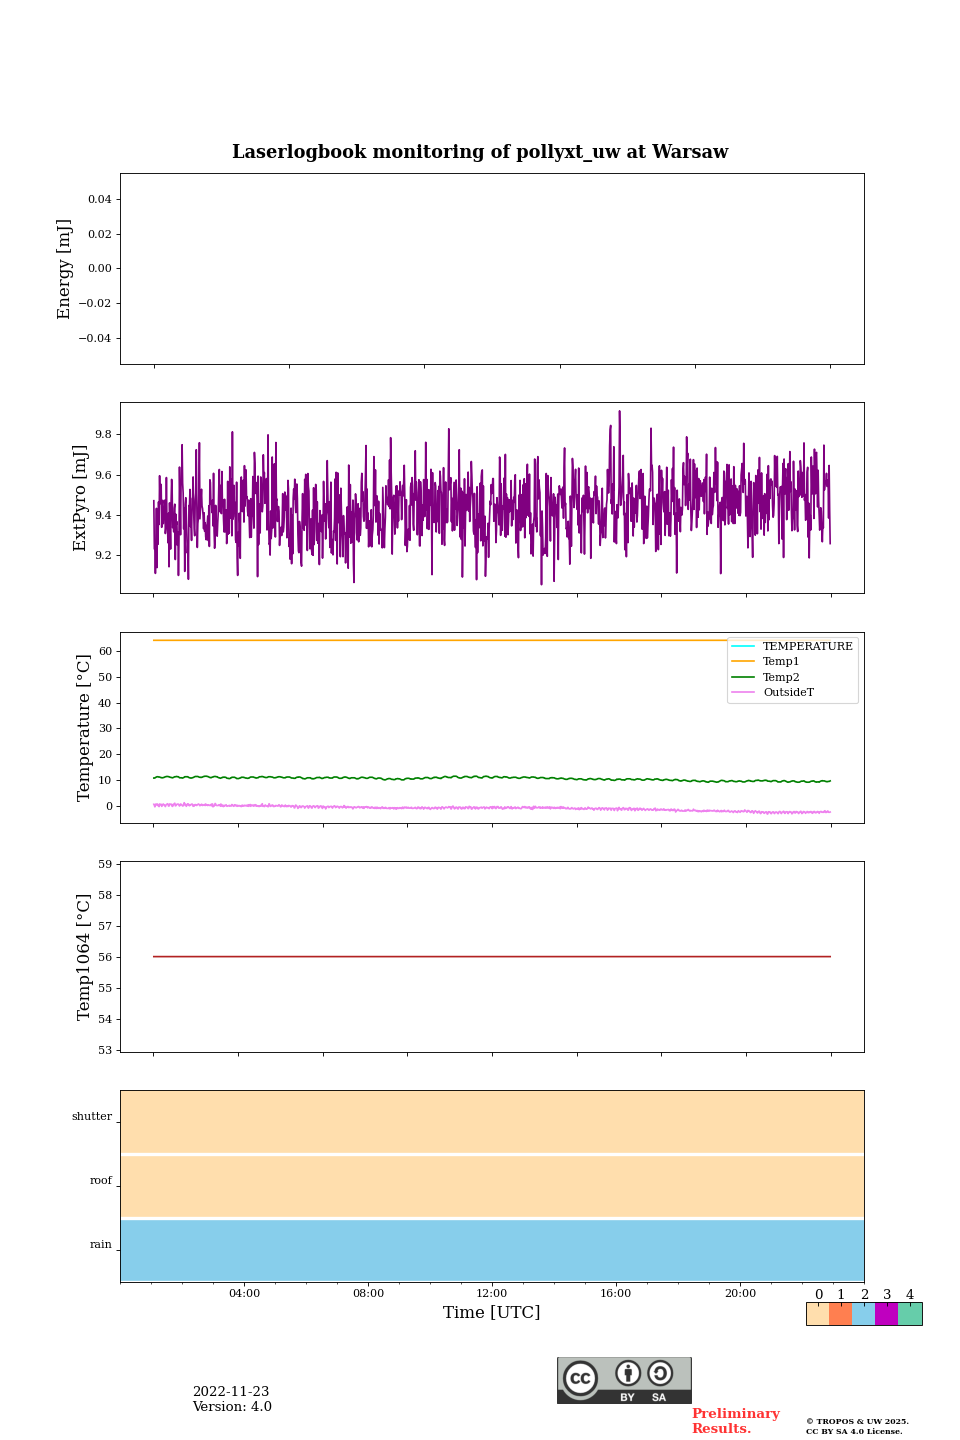Click the roof status band
Screen dimensions: 960x1440
tap(492, 1186)
